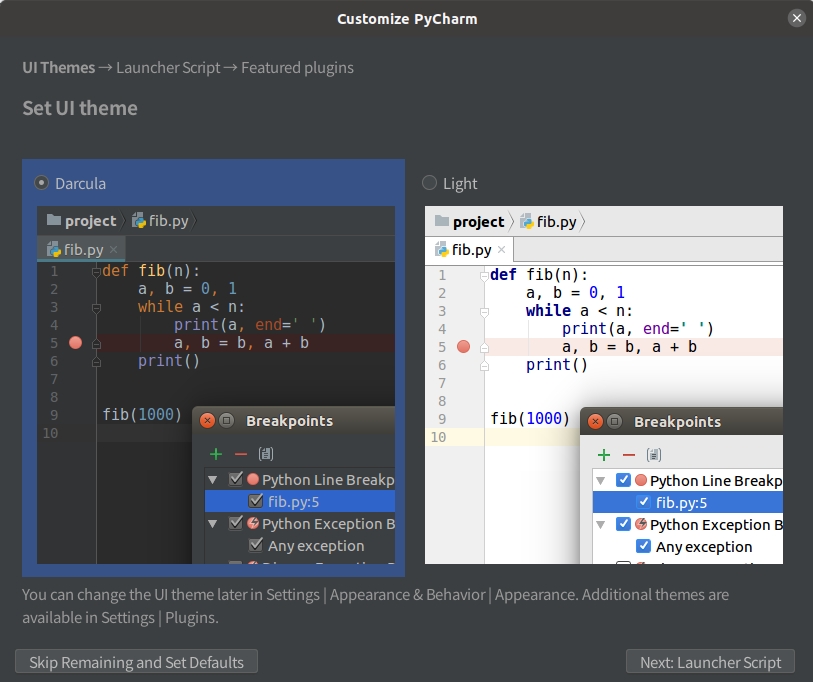The image size is (813, 682).
Task: Click Skip Remaining and Set Defaults
Action: click(136, 662)
